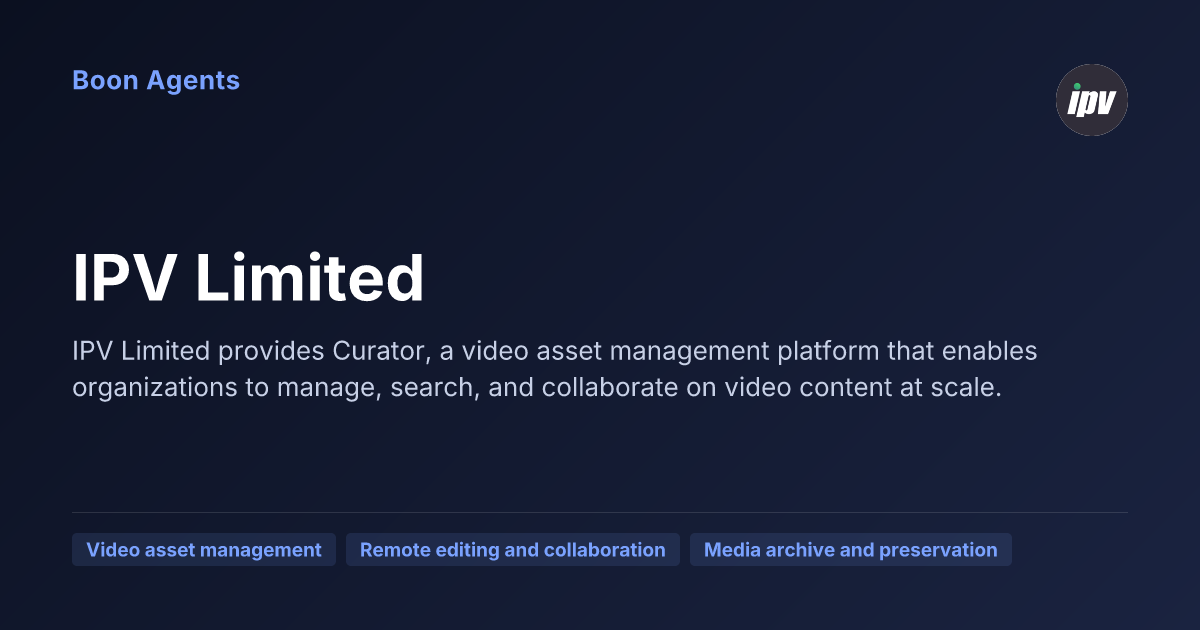Open the Boon Agents link
Screen dimensions: 1200x630
pos(156,81)
